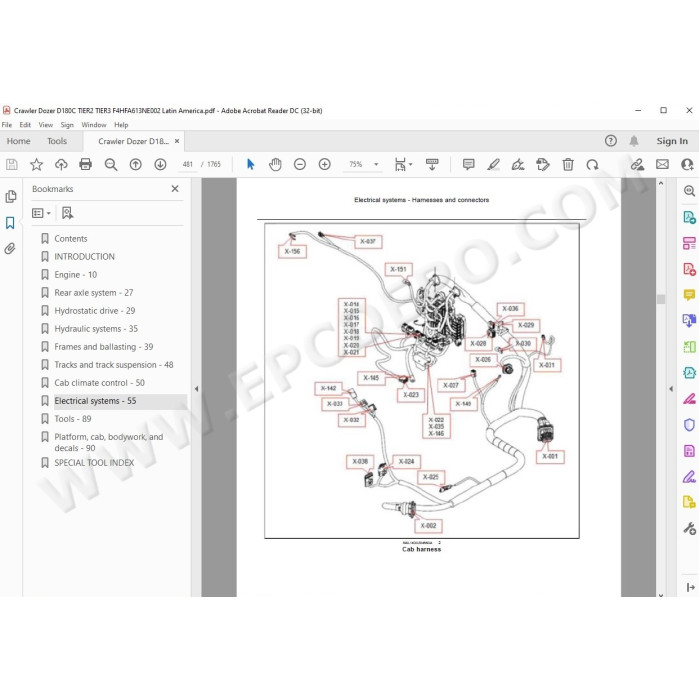Go to Engine - 10 bookmark
700x700 pixels.
[x=75, y=275]
